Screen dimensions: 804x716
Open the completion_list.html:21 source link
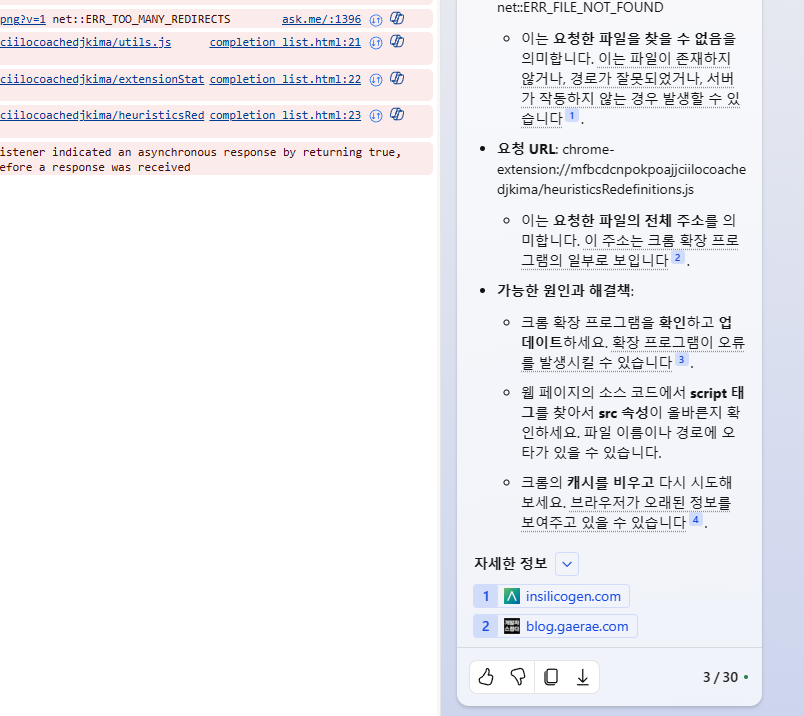click(x=285, y=43)
